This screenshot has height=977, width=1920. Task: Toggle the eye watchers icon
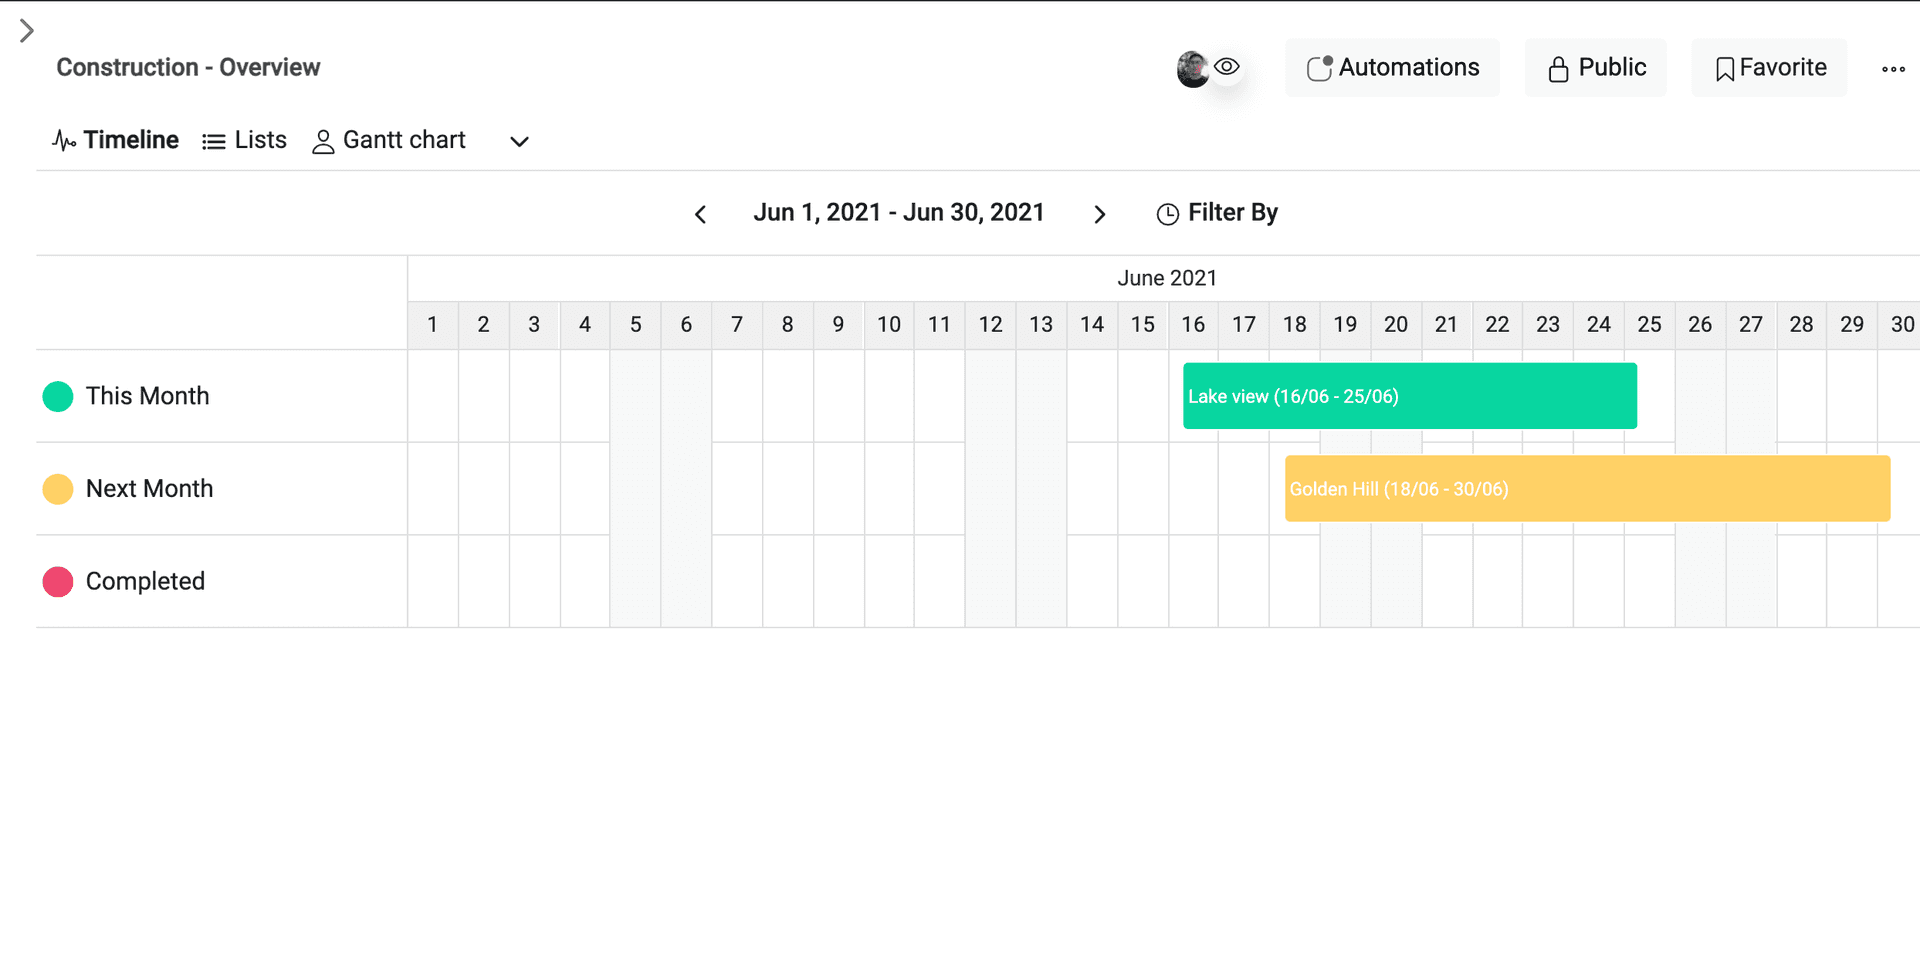point(1227,67)
